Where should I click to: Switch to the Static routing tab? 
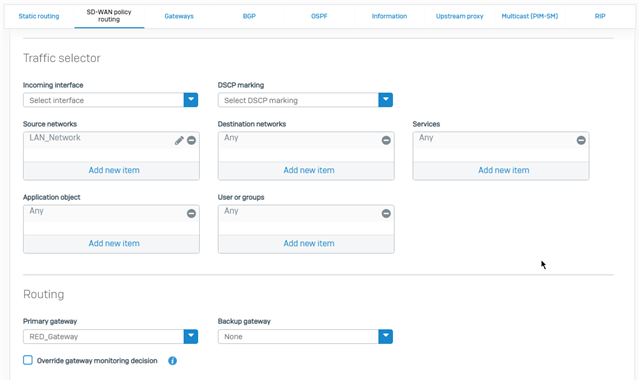[x=39, y=16]
